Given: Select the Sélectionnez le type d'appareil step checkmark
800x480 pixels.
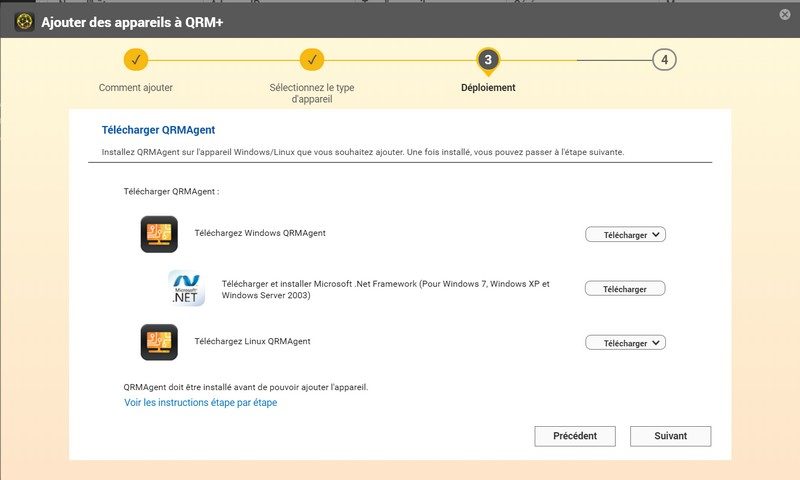Looking at the screenshot, I should point(312,60).
